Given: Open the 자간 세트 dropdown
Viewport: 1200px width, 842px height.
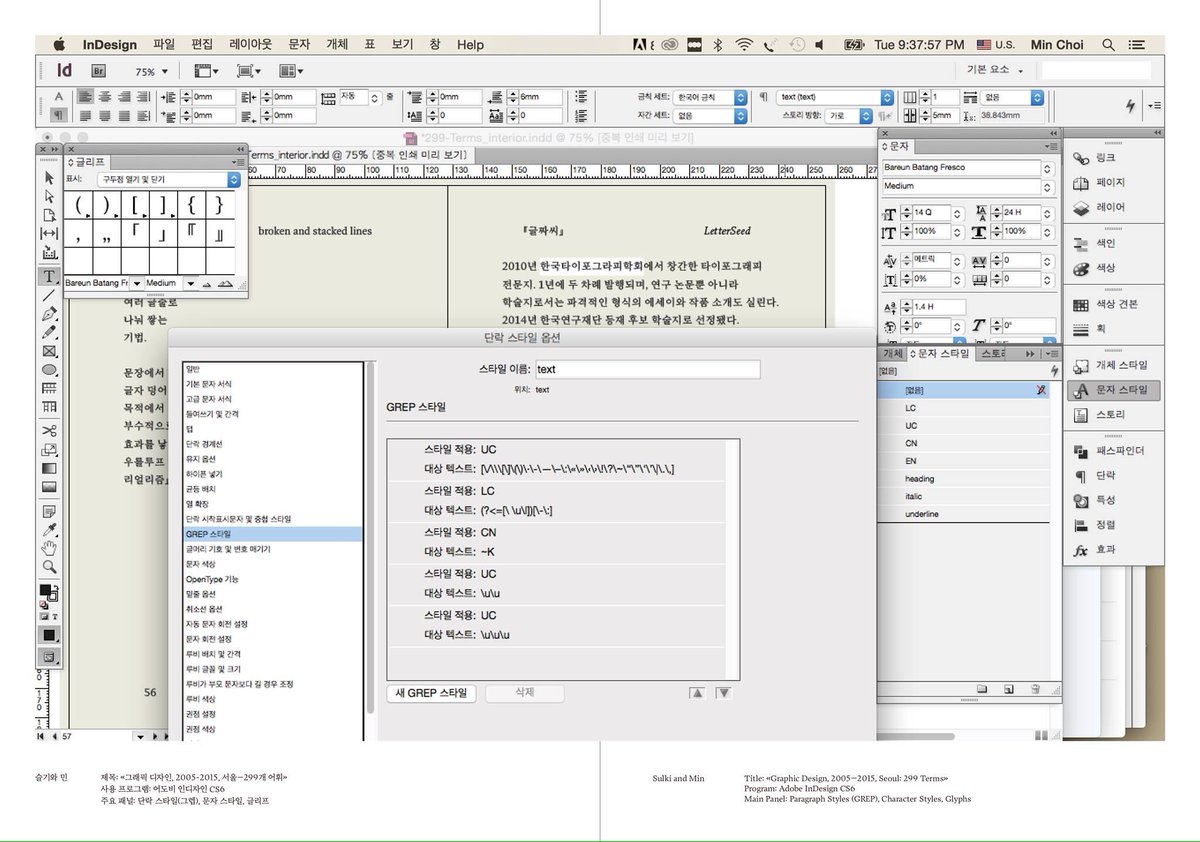Looking at the screenshot, I should tap(710, 115).
